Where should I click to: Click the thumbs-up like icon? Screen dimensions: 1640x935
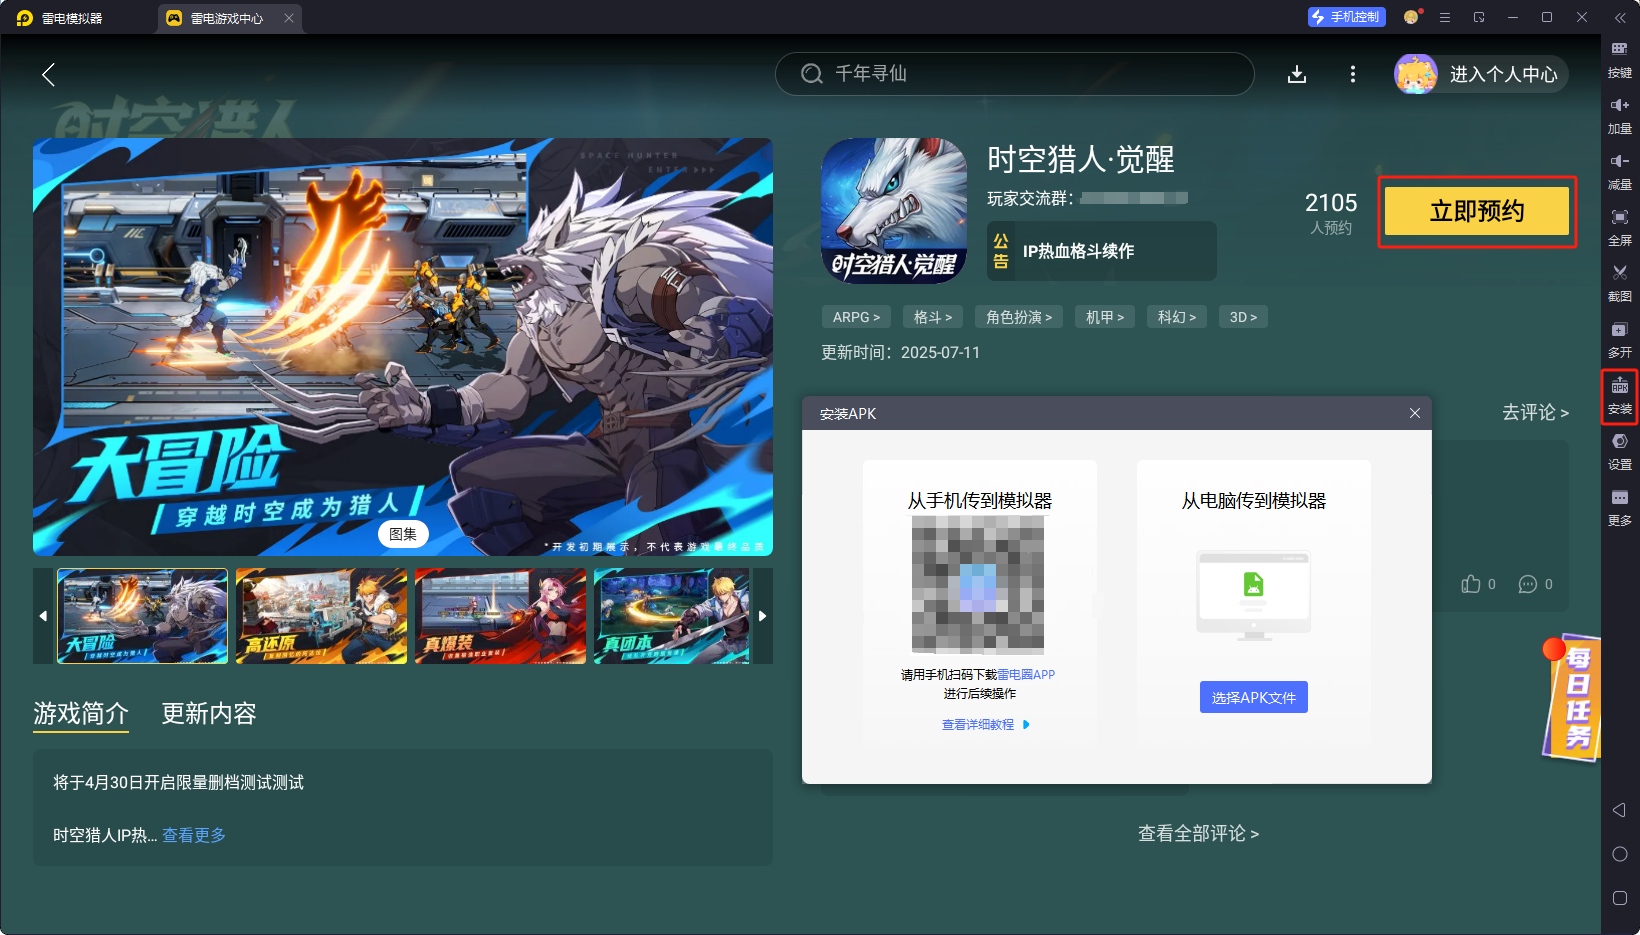(x=1471, y=584)
